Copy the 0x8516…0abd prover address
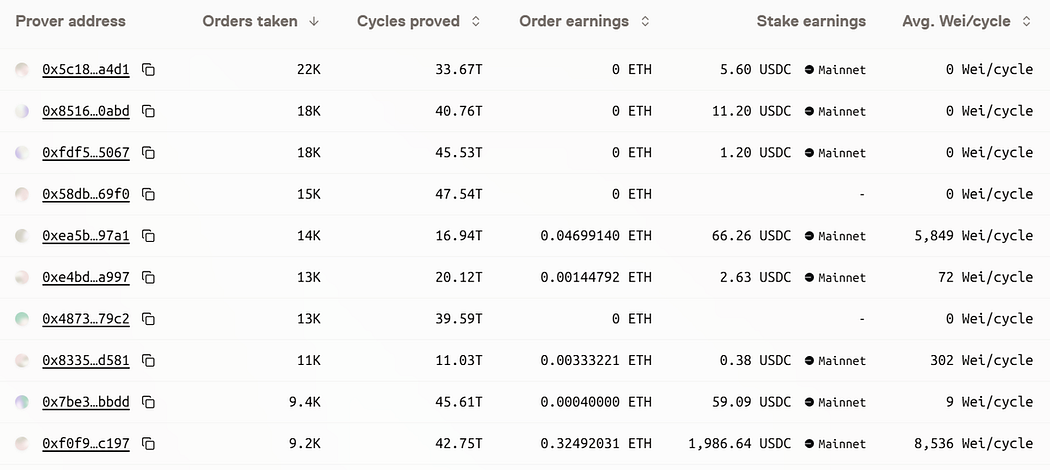The width and height of the screenshot is (1050, 470). (x=149, y=111)
